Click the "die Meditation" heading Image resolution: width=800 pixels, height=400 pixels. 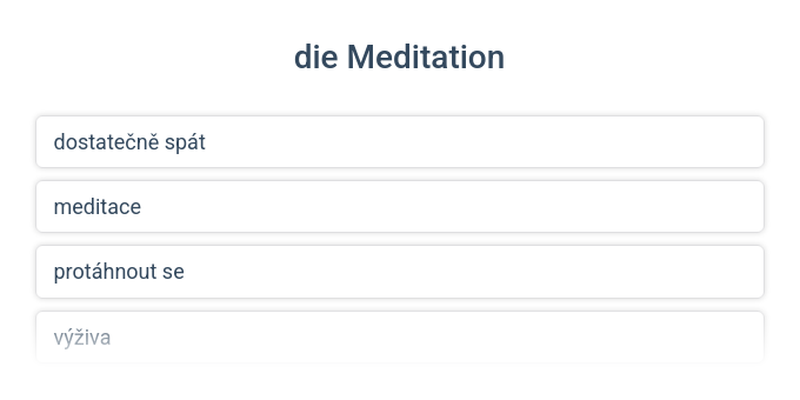coord(399,57)
